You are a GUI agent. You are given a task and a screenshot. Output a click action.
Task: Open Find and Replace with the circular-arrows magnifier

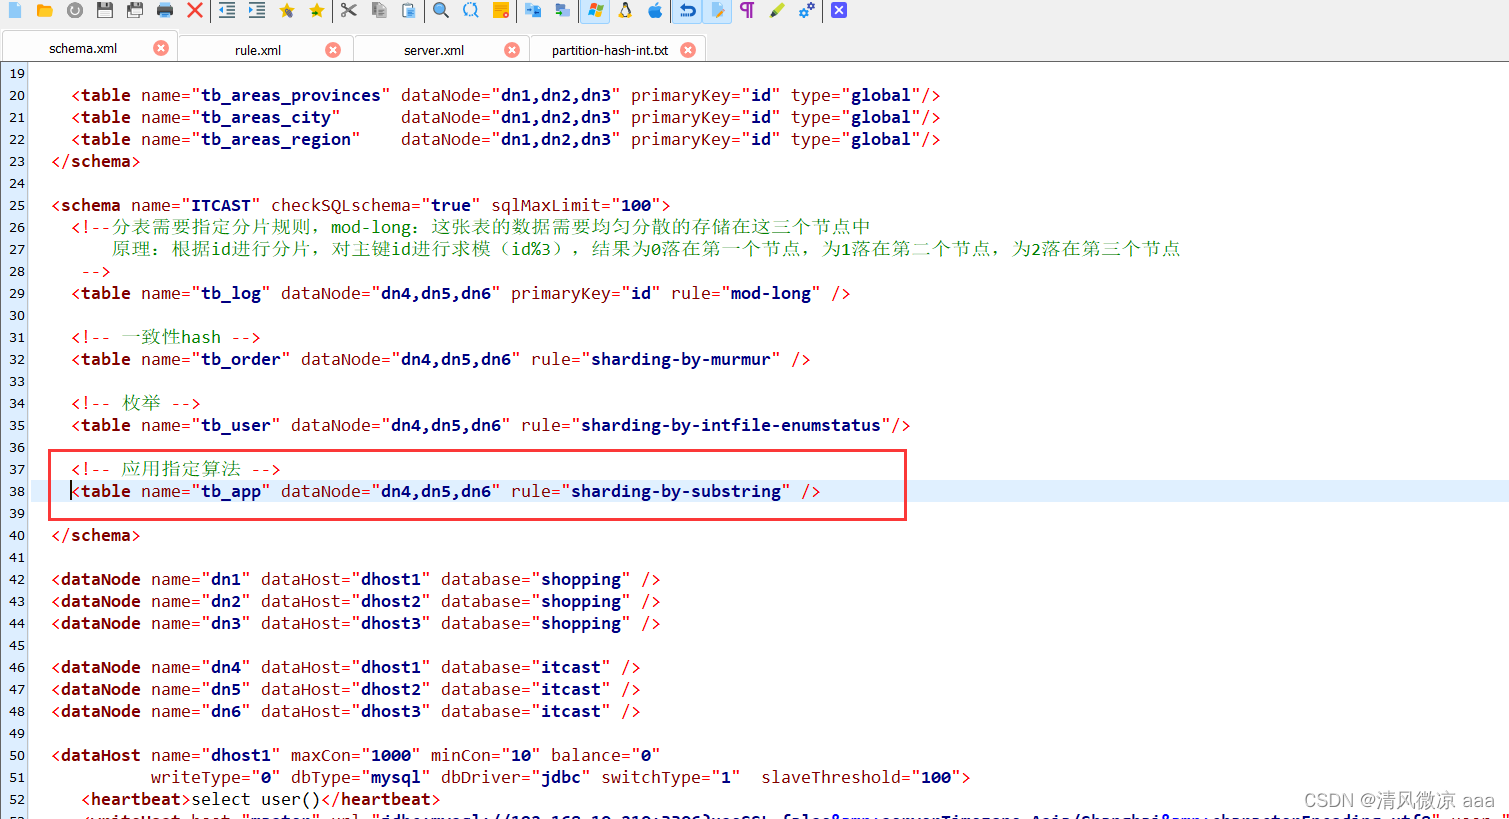[471, 10]
